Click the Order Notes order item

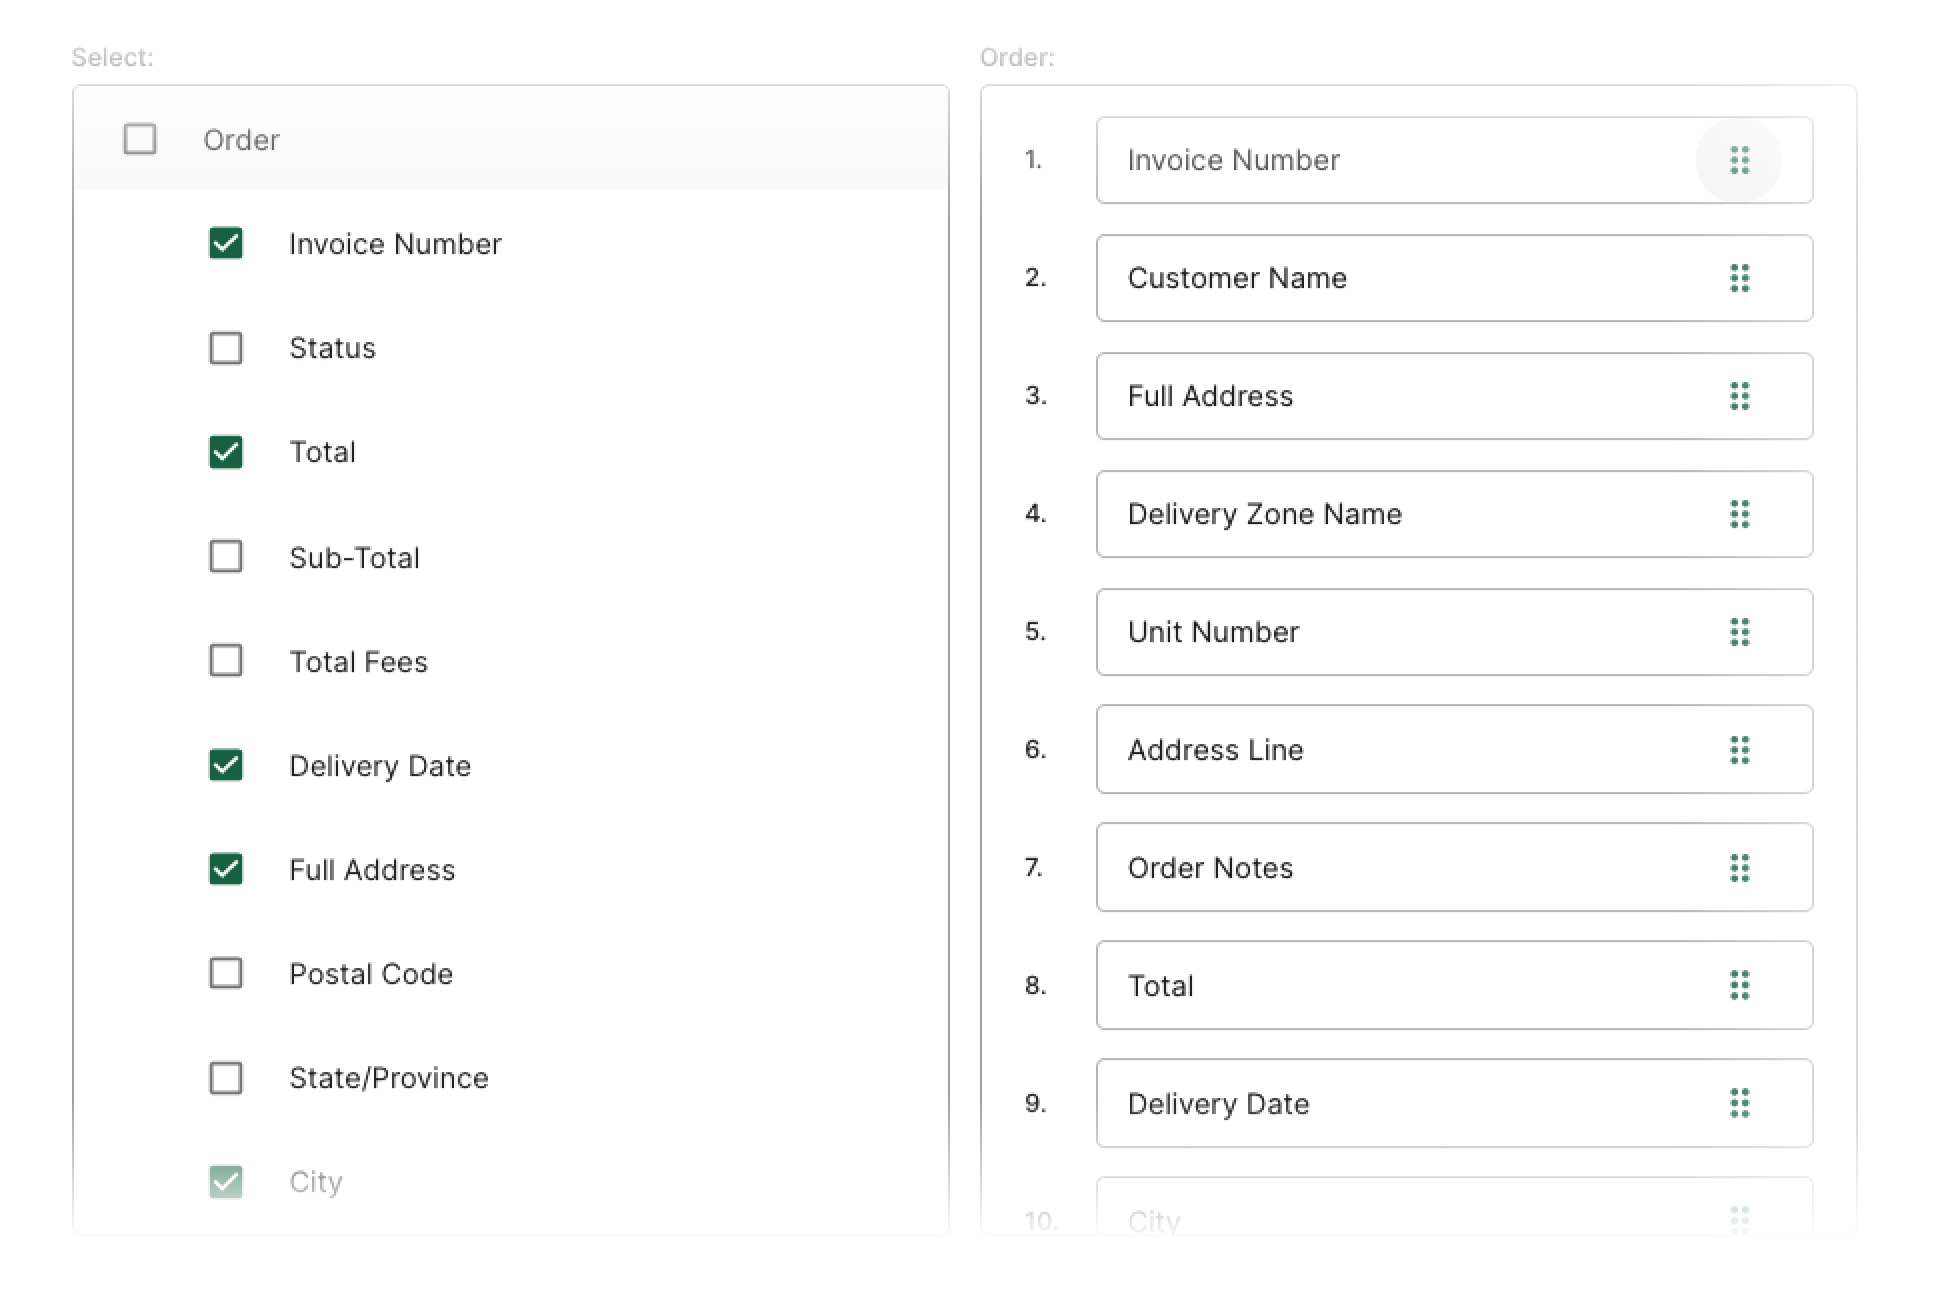pyautogui.click(x=1454, y=868)
